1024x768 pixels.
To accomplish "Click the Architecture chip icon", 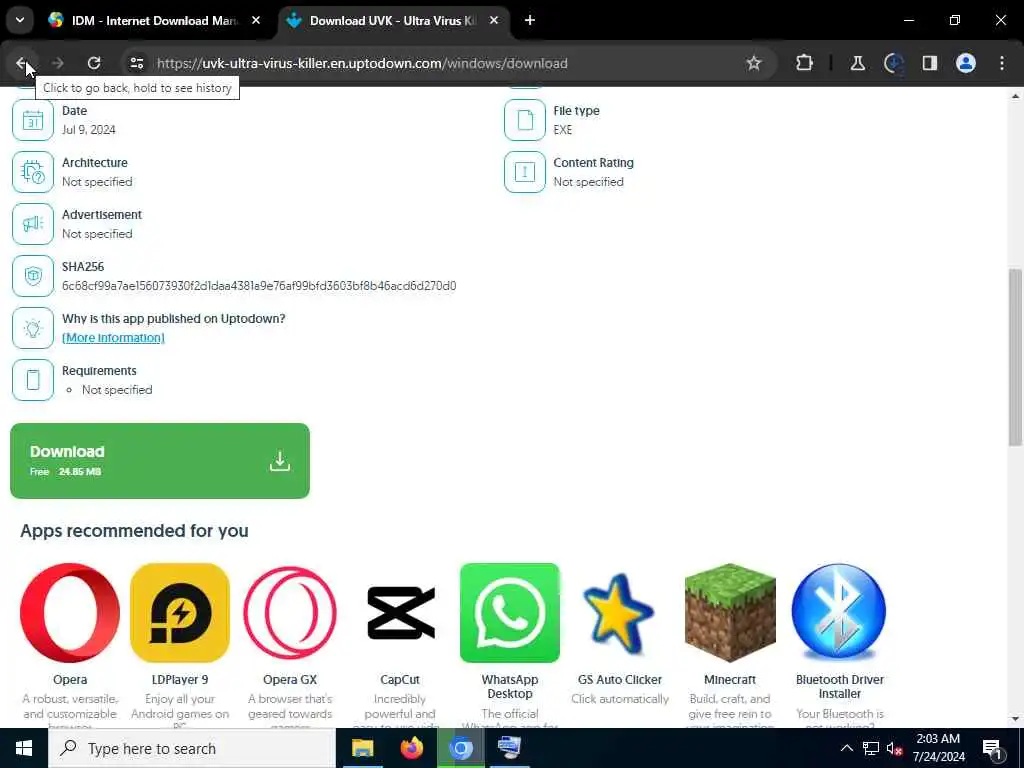I will pyautogui.click(x=33, y=172).
